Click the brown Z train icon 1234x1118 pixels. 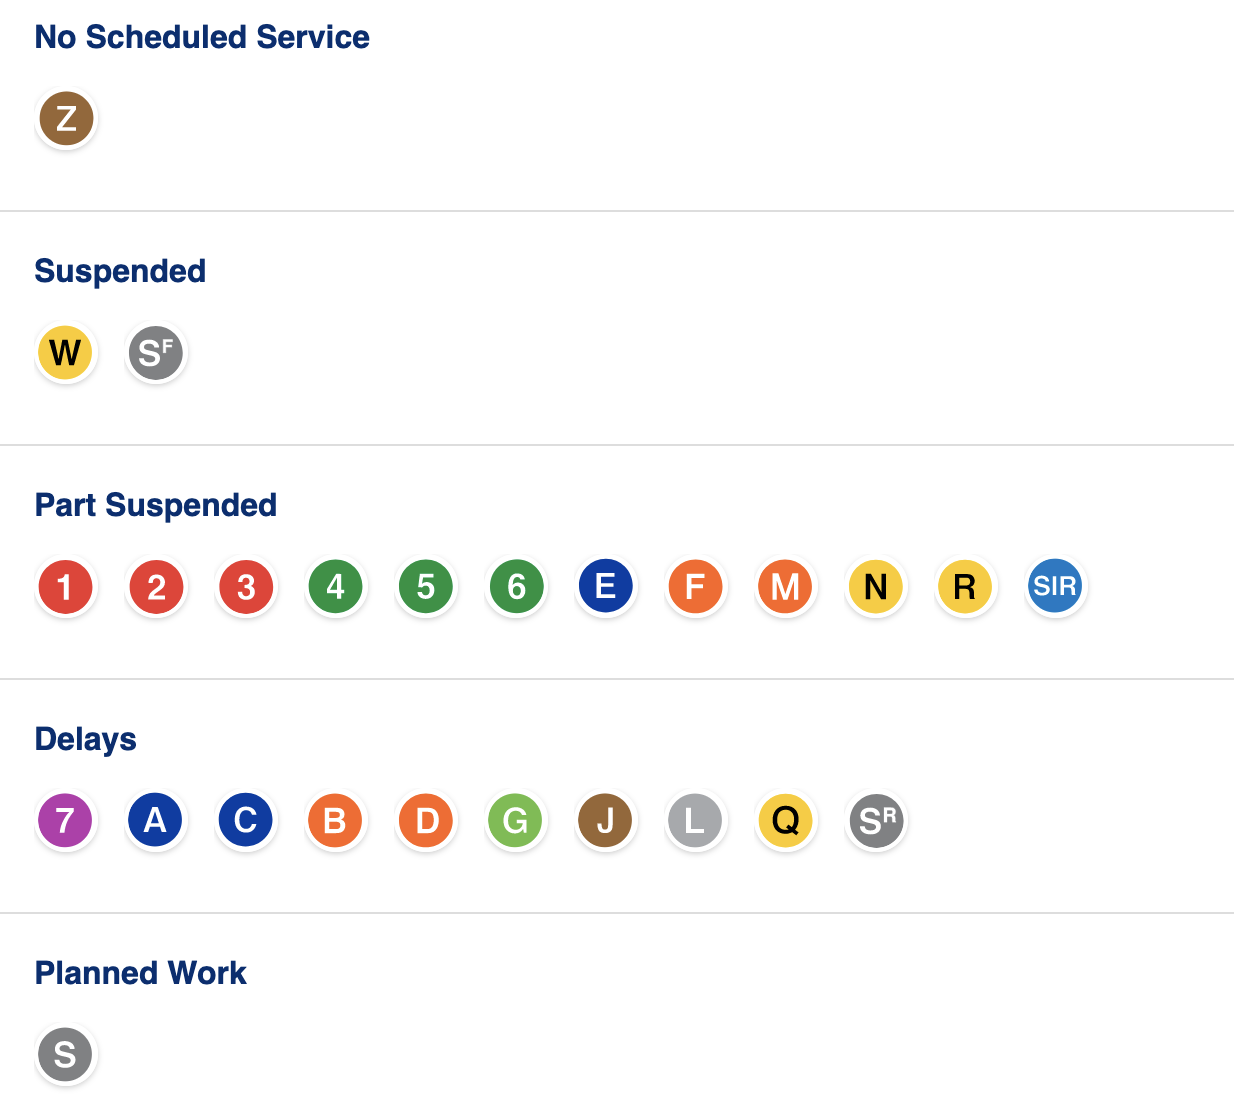click(x=66, y=118)
